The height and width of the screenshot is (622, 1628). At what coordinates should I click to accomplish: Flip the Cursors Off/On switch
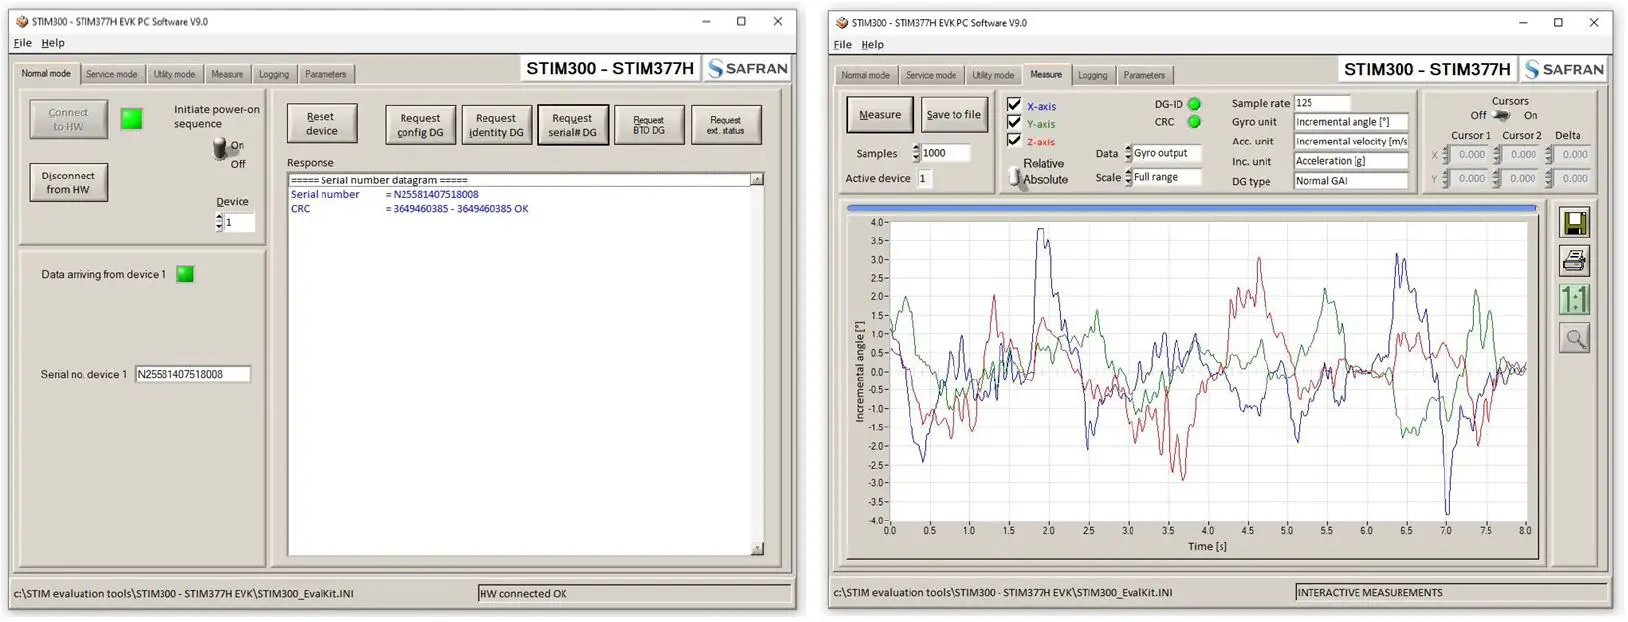click(1502, 115)
